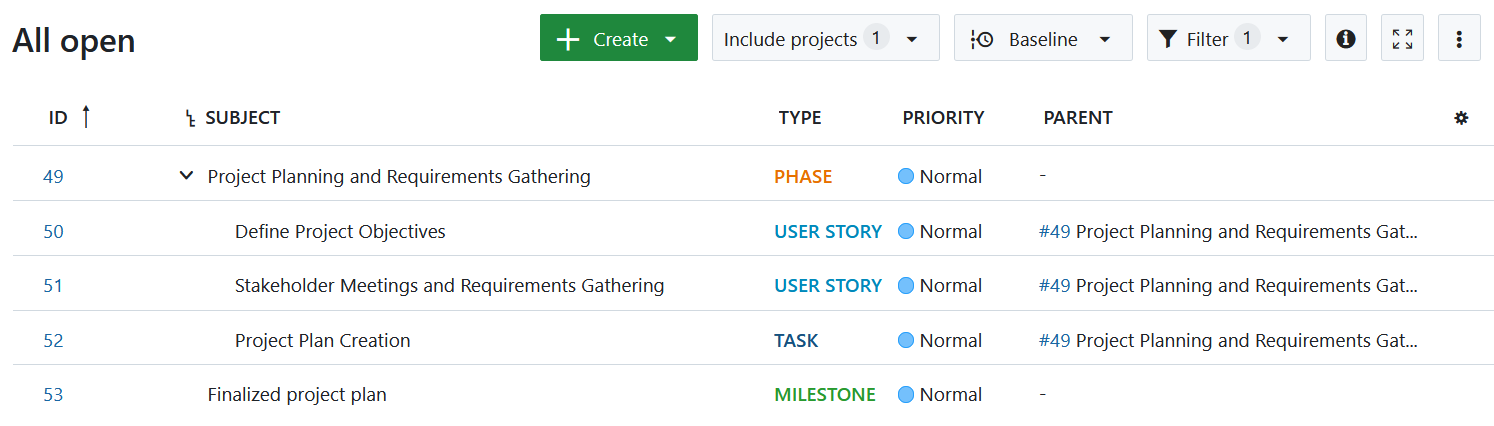Click USER STORY type for Stakeholder Meetings row
This screenshot has width=1494, height=426.
pyautogui.click(x=828, y=286)
